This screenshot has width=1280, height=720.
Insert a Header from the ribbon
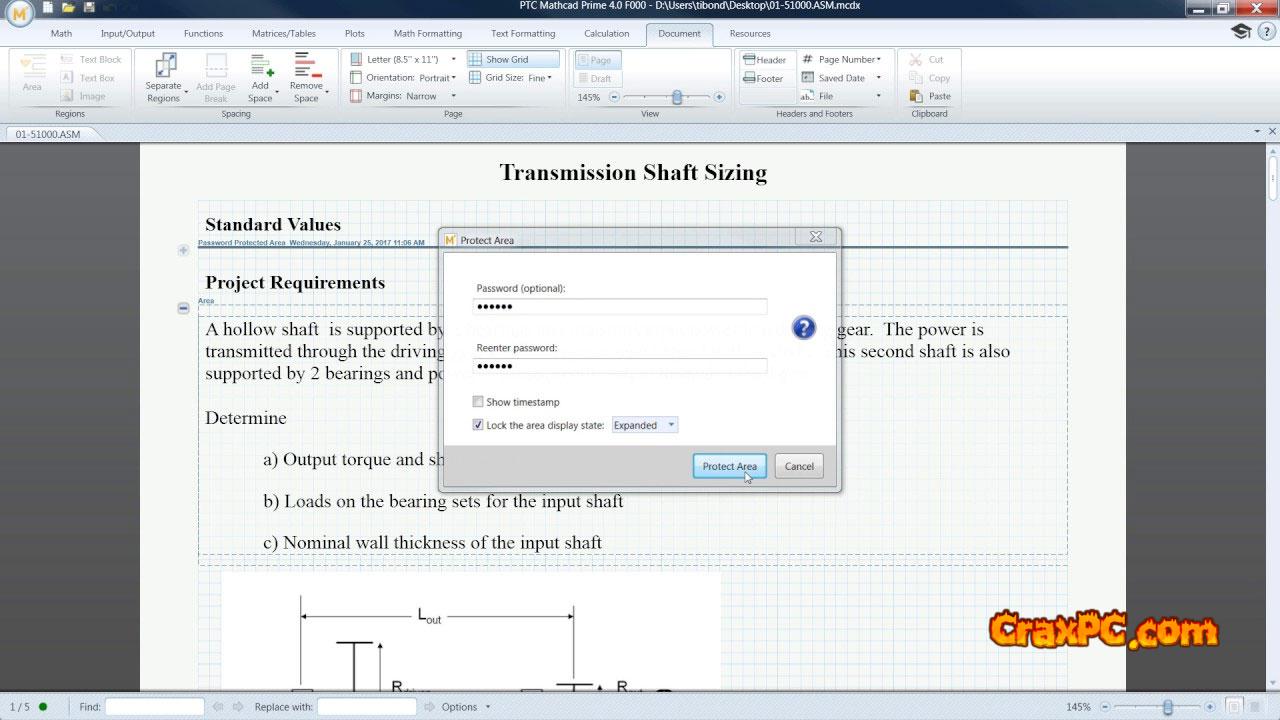765,60
